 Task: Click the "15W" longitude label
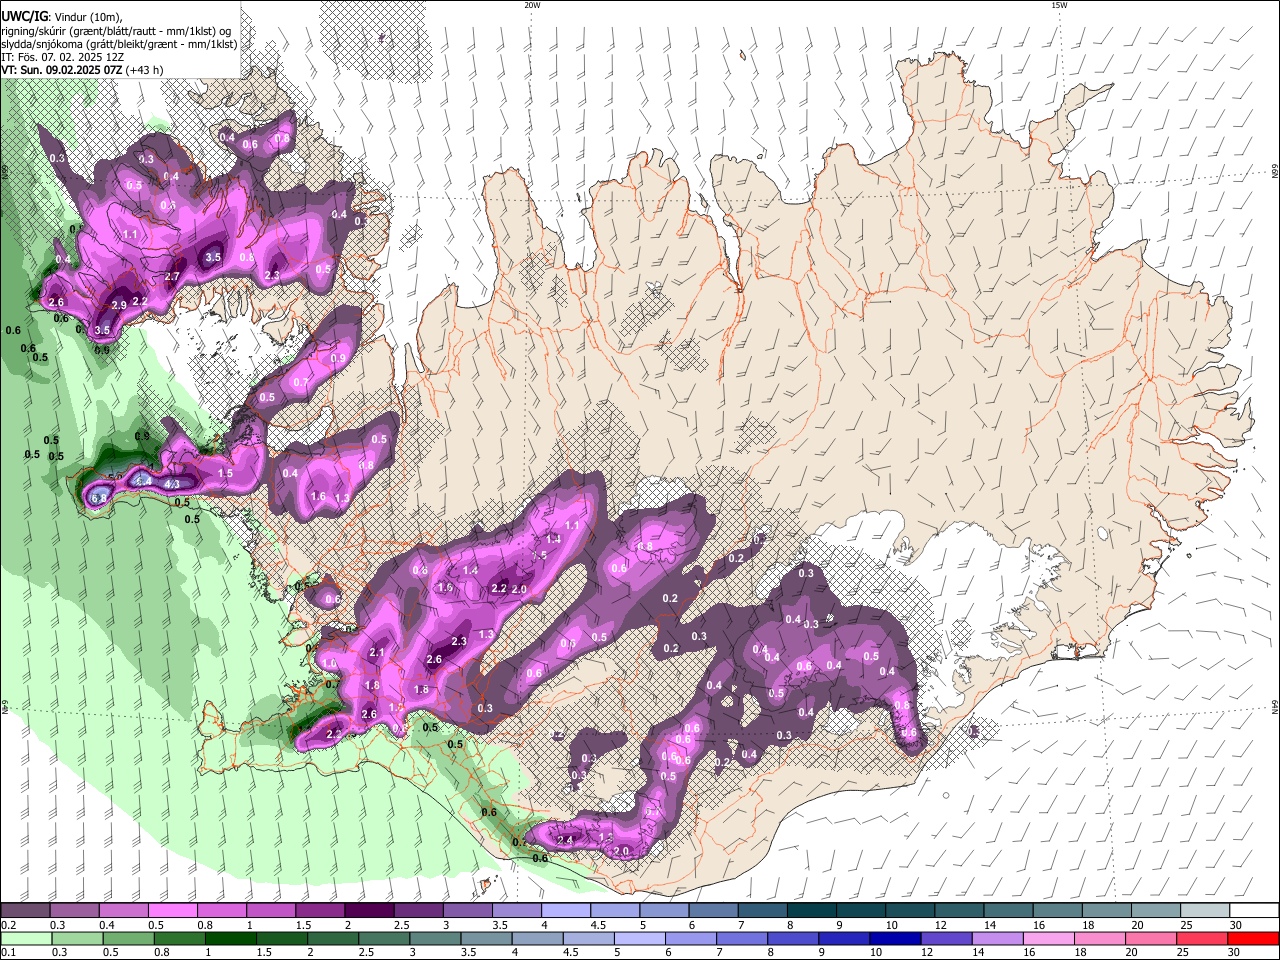[x=1059, y=5]
